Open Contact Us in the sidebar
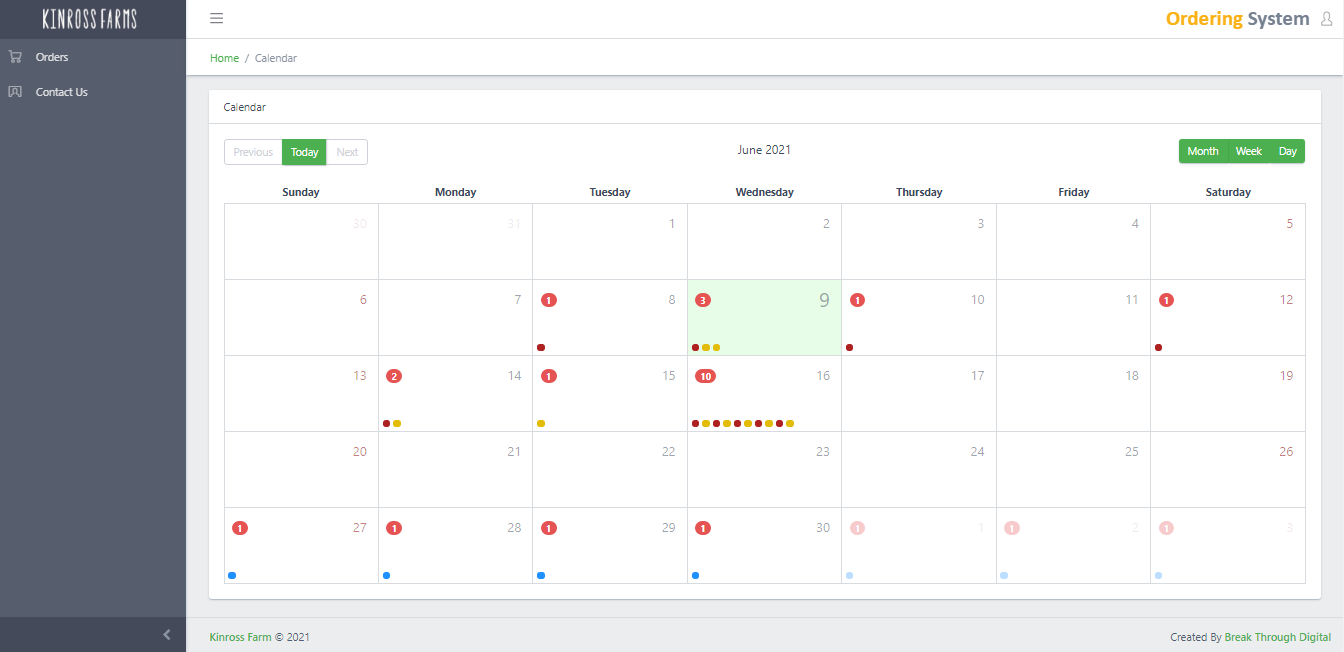 coord(61,92)
